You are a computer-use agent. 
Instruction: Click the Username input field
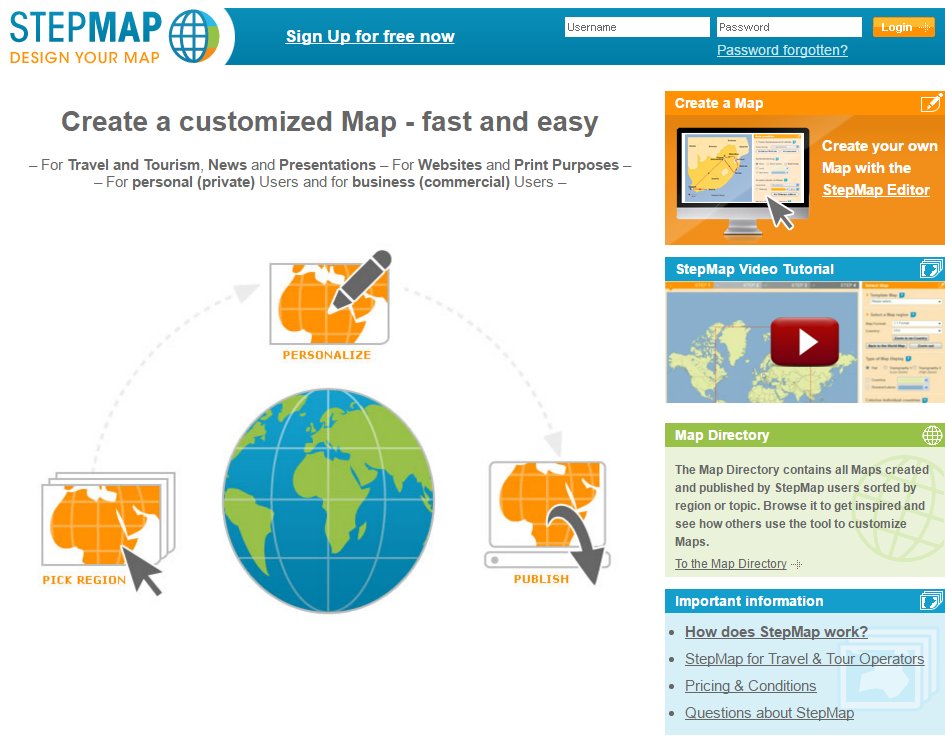[x=637, y=27]
